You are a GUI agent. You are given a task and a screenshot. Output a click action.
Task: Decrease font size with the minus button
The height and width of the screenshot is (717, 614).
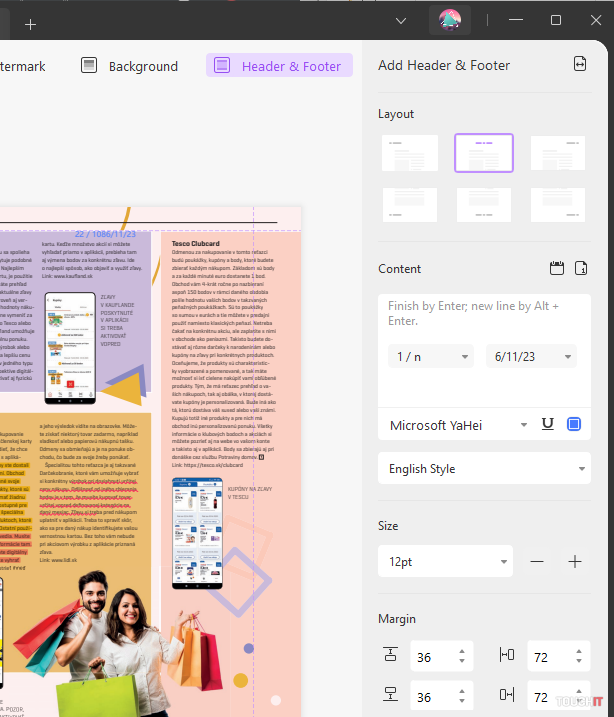coord(537,561)
